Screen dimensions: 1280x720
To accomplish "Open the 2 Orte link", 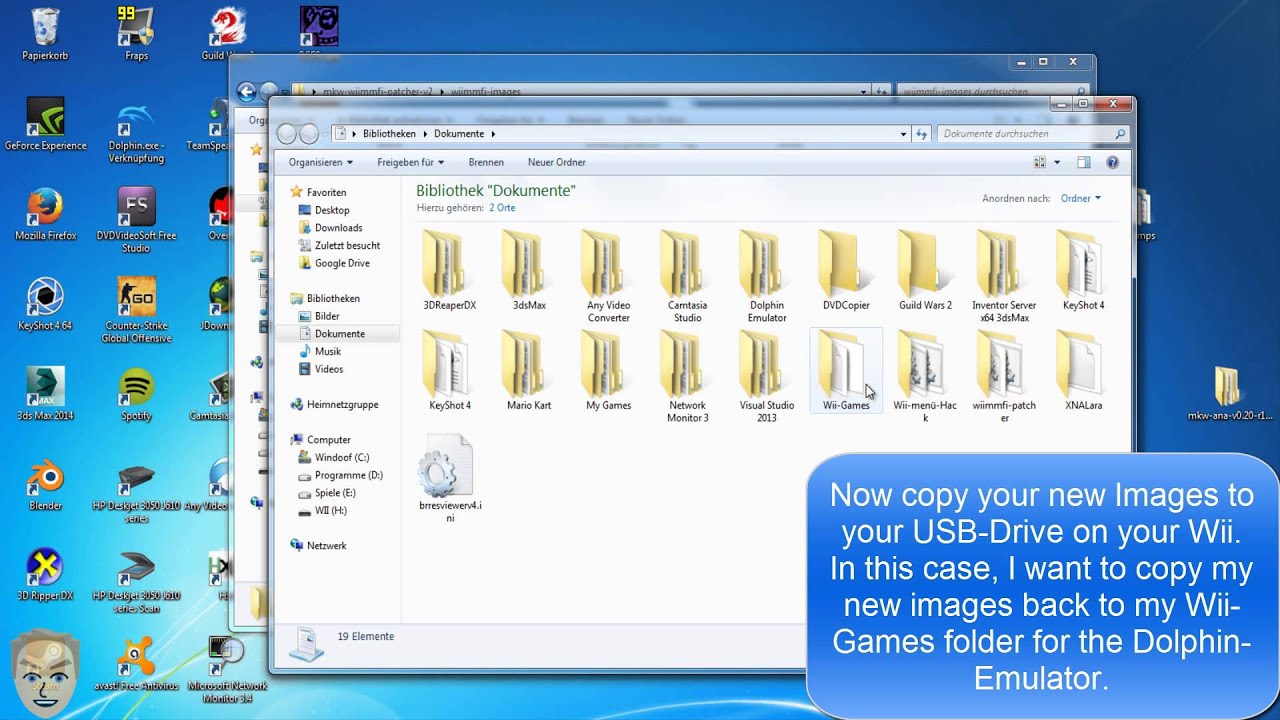I will point(502,208).
